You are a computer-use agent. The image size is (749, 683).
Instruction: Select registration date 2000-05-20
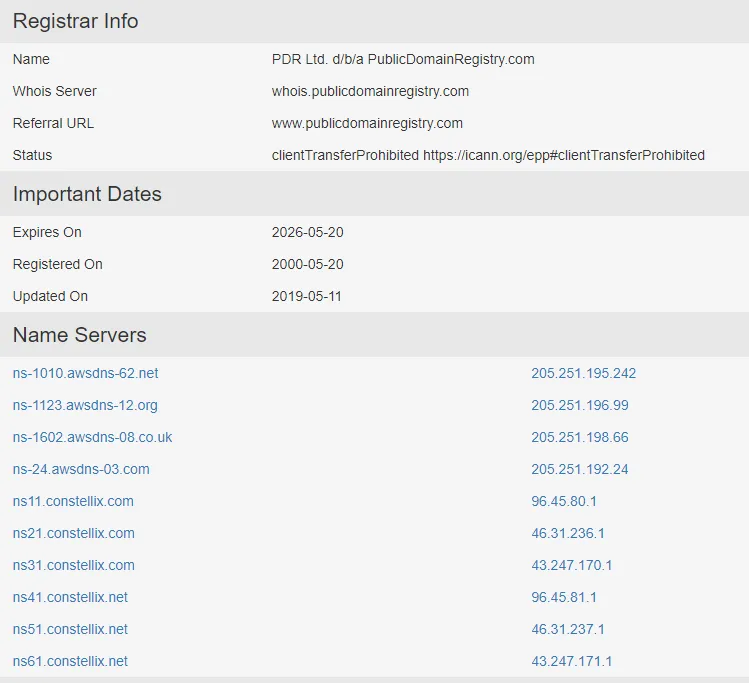click(308, 265)
